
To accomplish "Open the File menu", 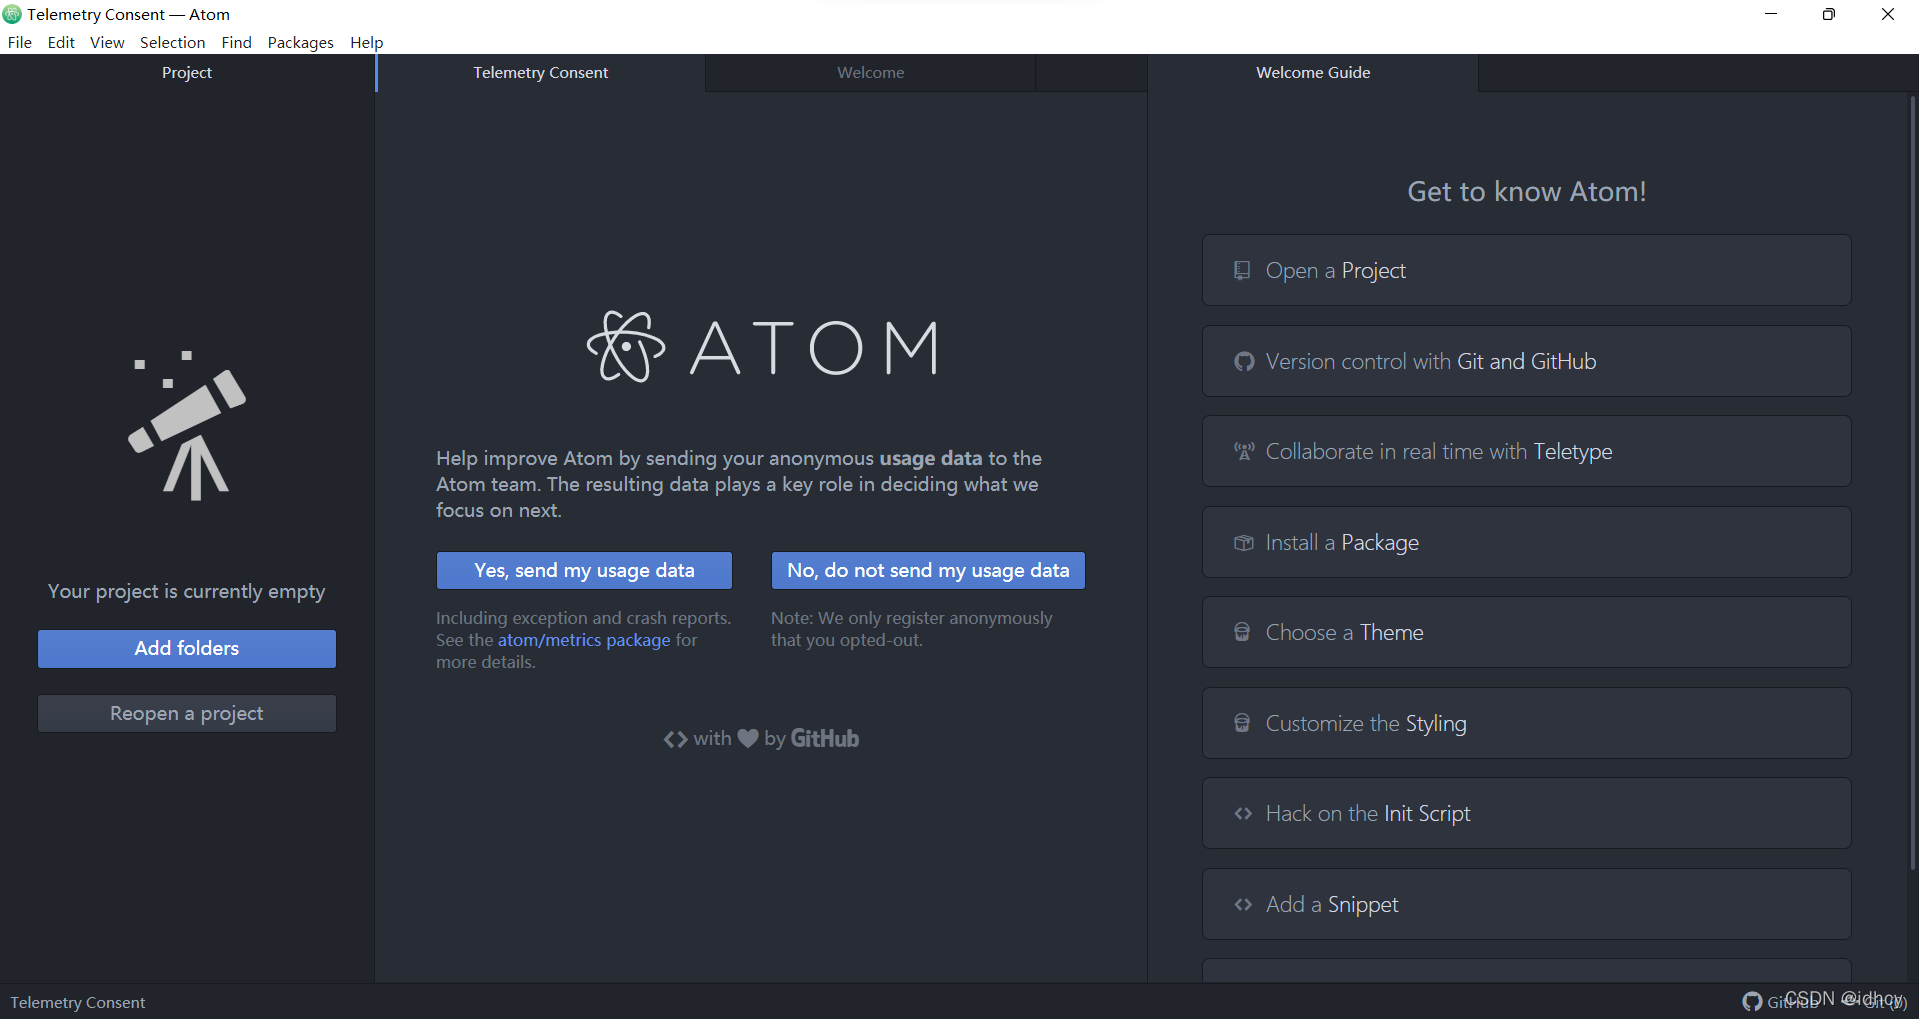I will pos(20,42).
